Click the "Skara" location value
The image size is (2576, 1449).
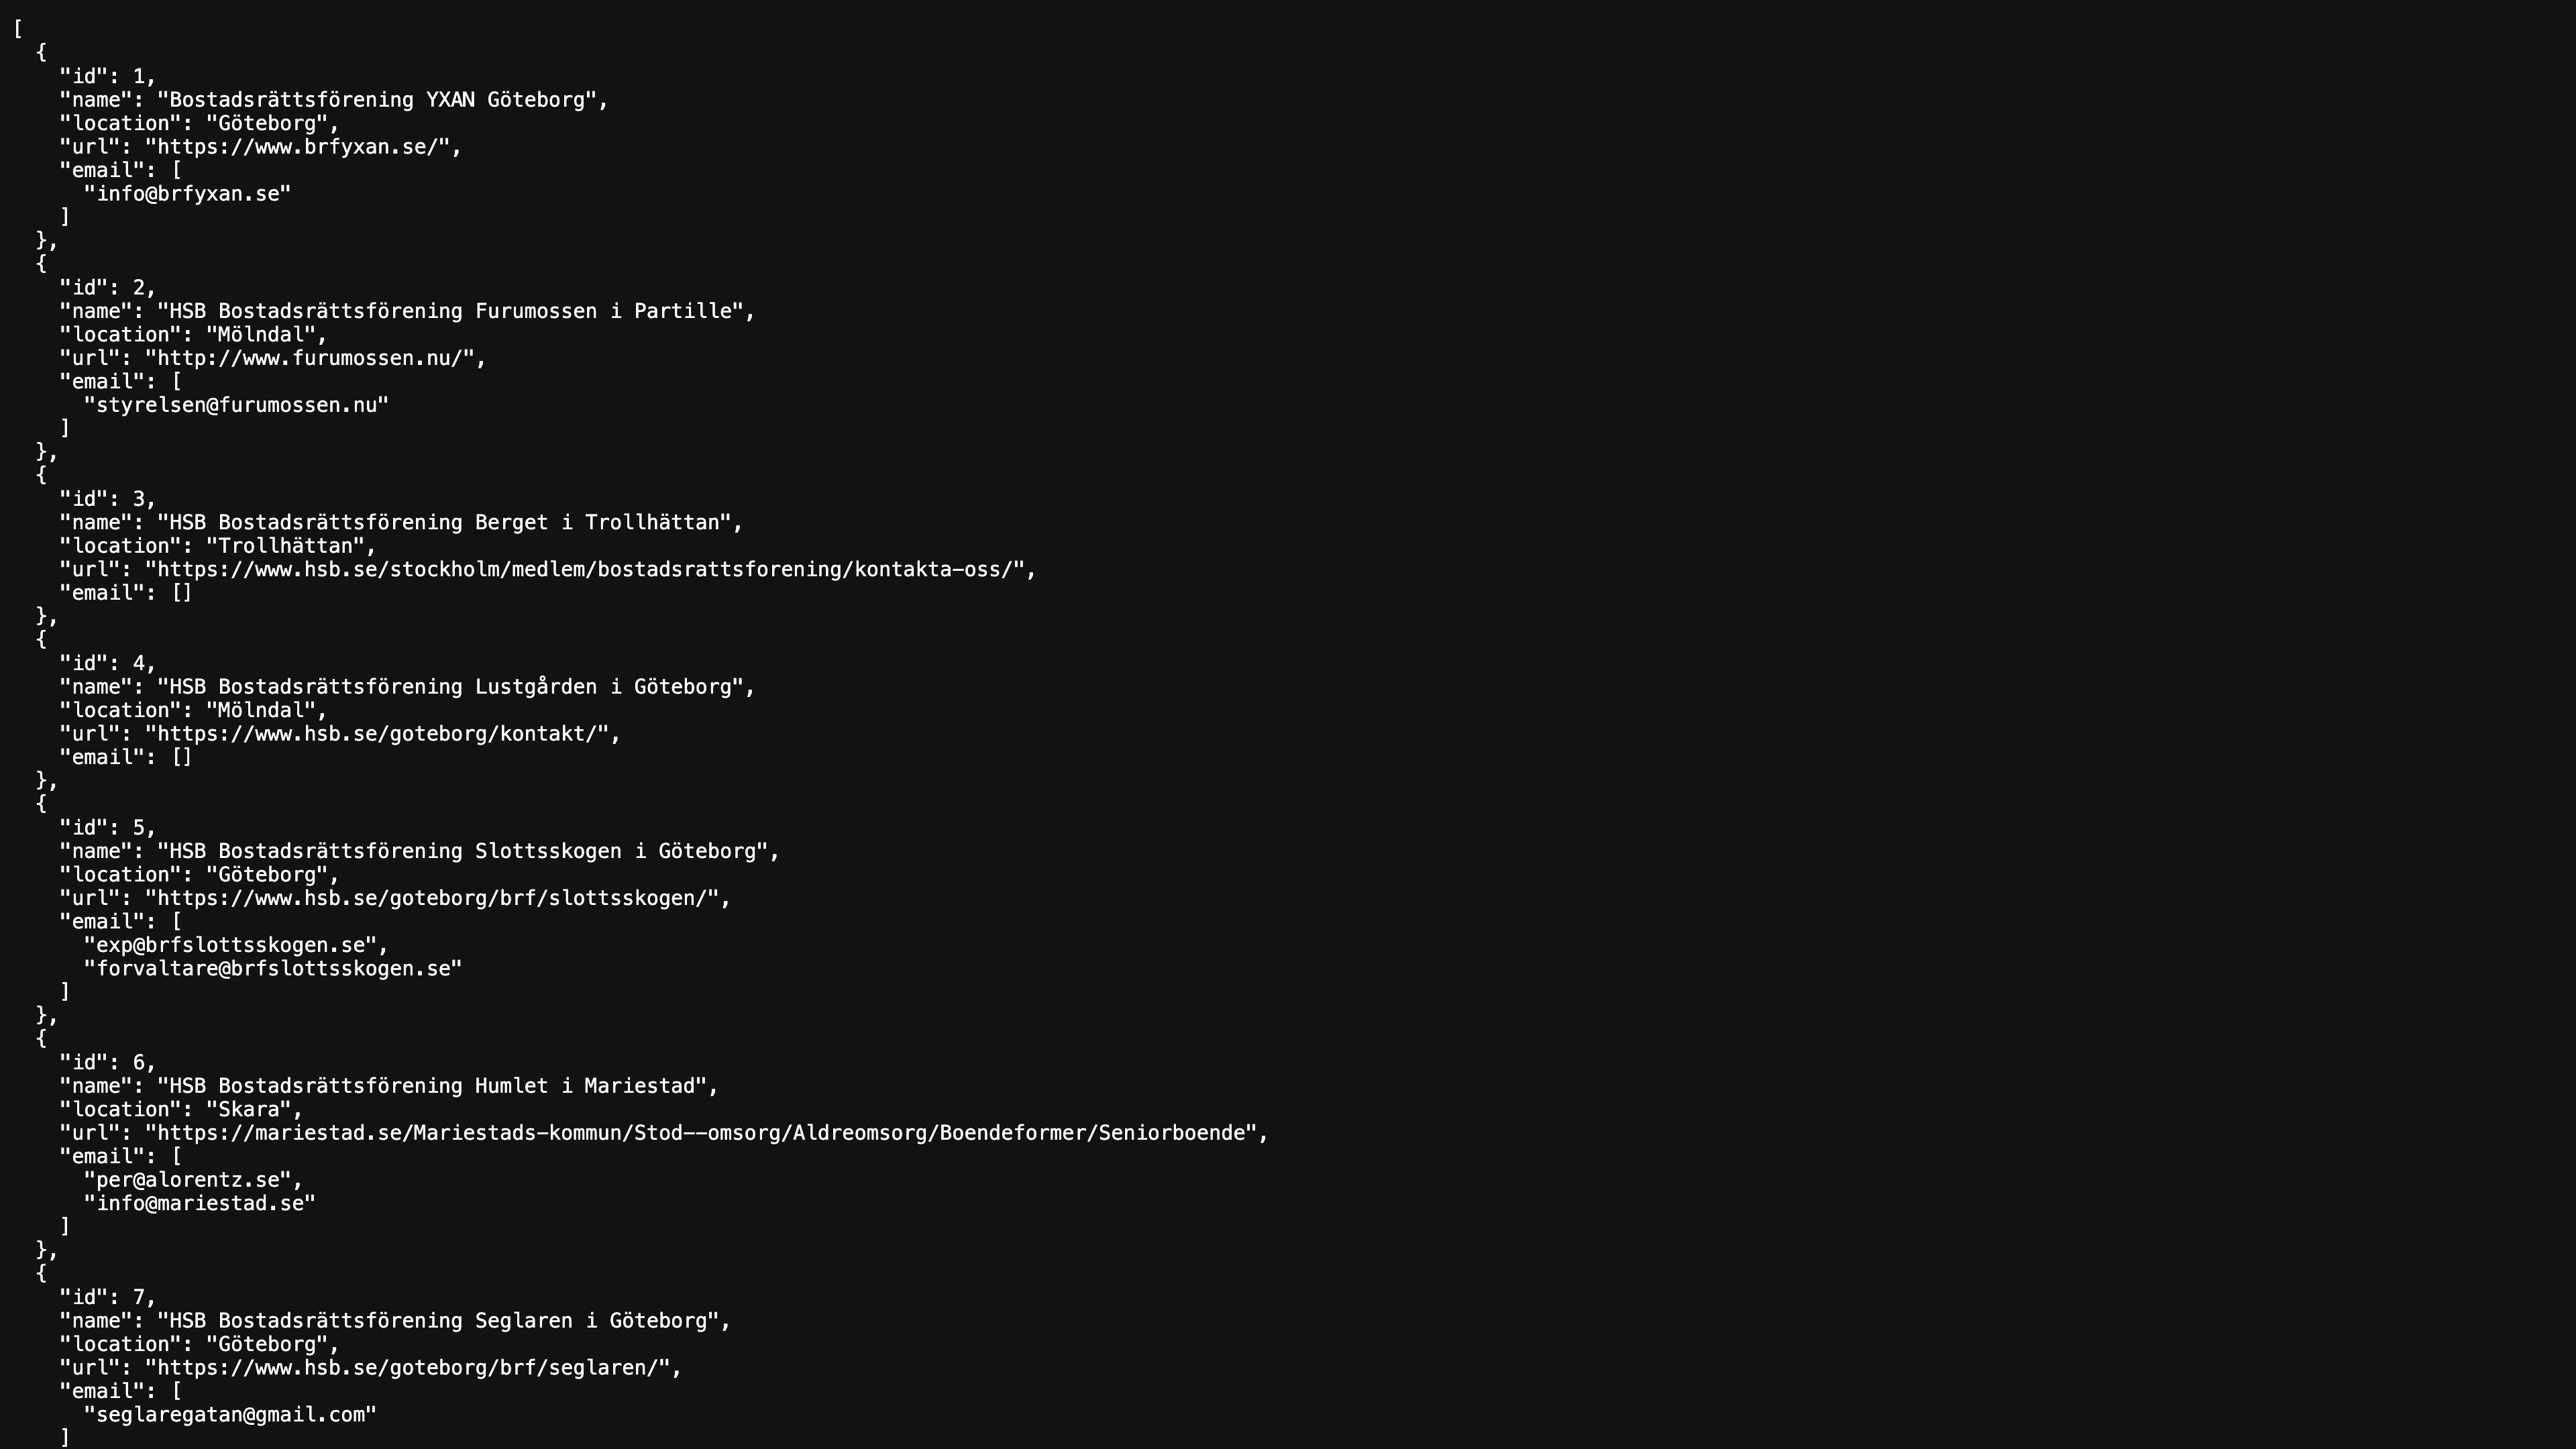[x=254, y=1109]
